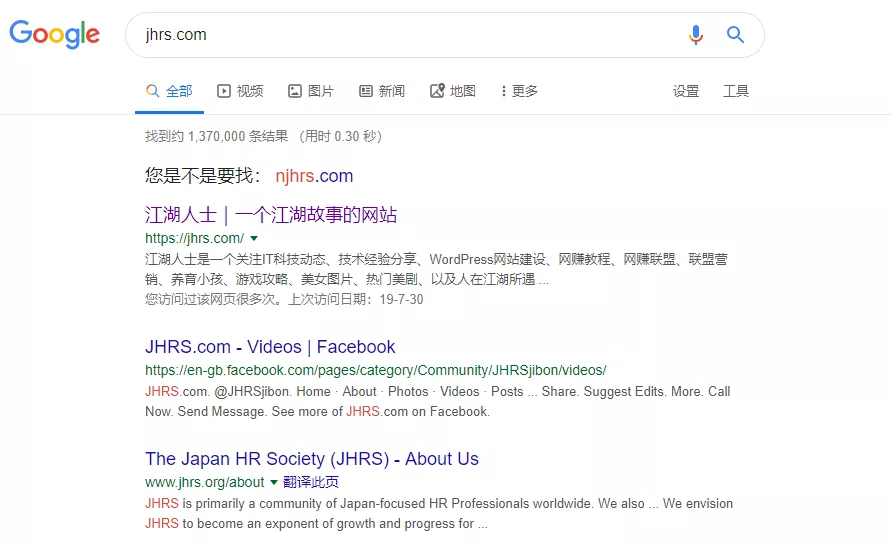
Task: Click the 找到约 1,370,000 条结果 result count
Action: (217, 137)
